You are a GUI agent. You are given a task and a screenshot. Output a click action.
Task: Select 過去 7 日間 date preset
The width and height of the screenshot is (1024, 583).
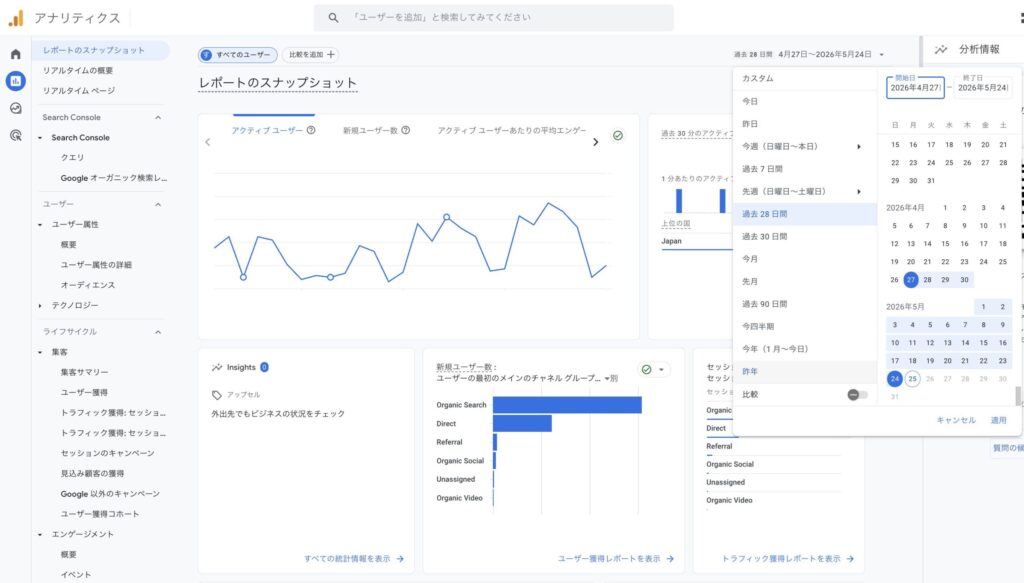(805, 169)
